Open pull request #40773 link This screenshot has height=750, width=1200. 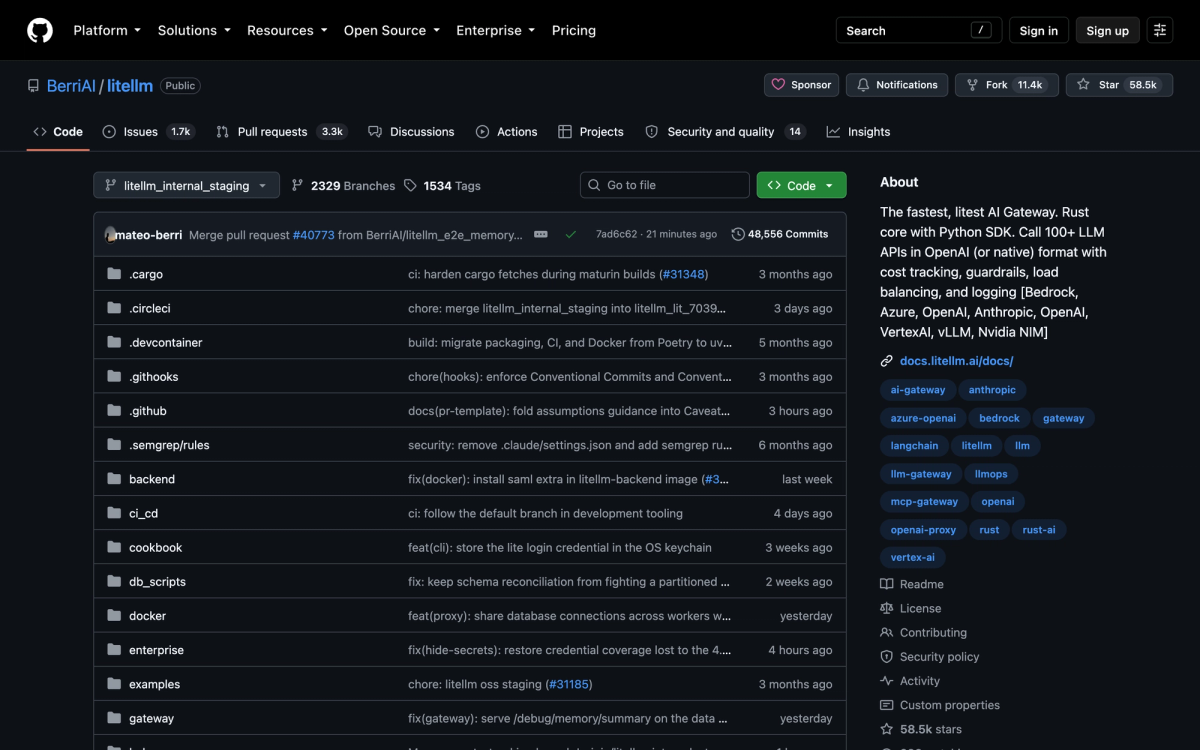tap(313, 234)
